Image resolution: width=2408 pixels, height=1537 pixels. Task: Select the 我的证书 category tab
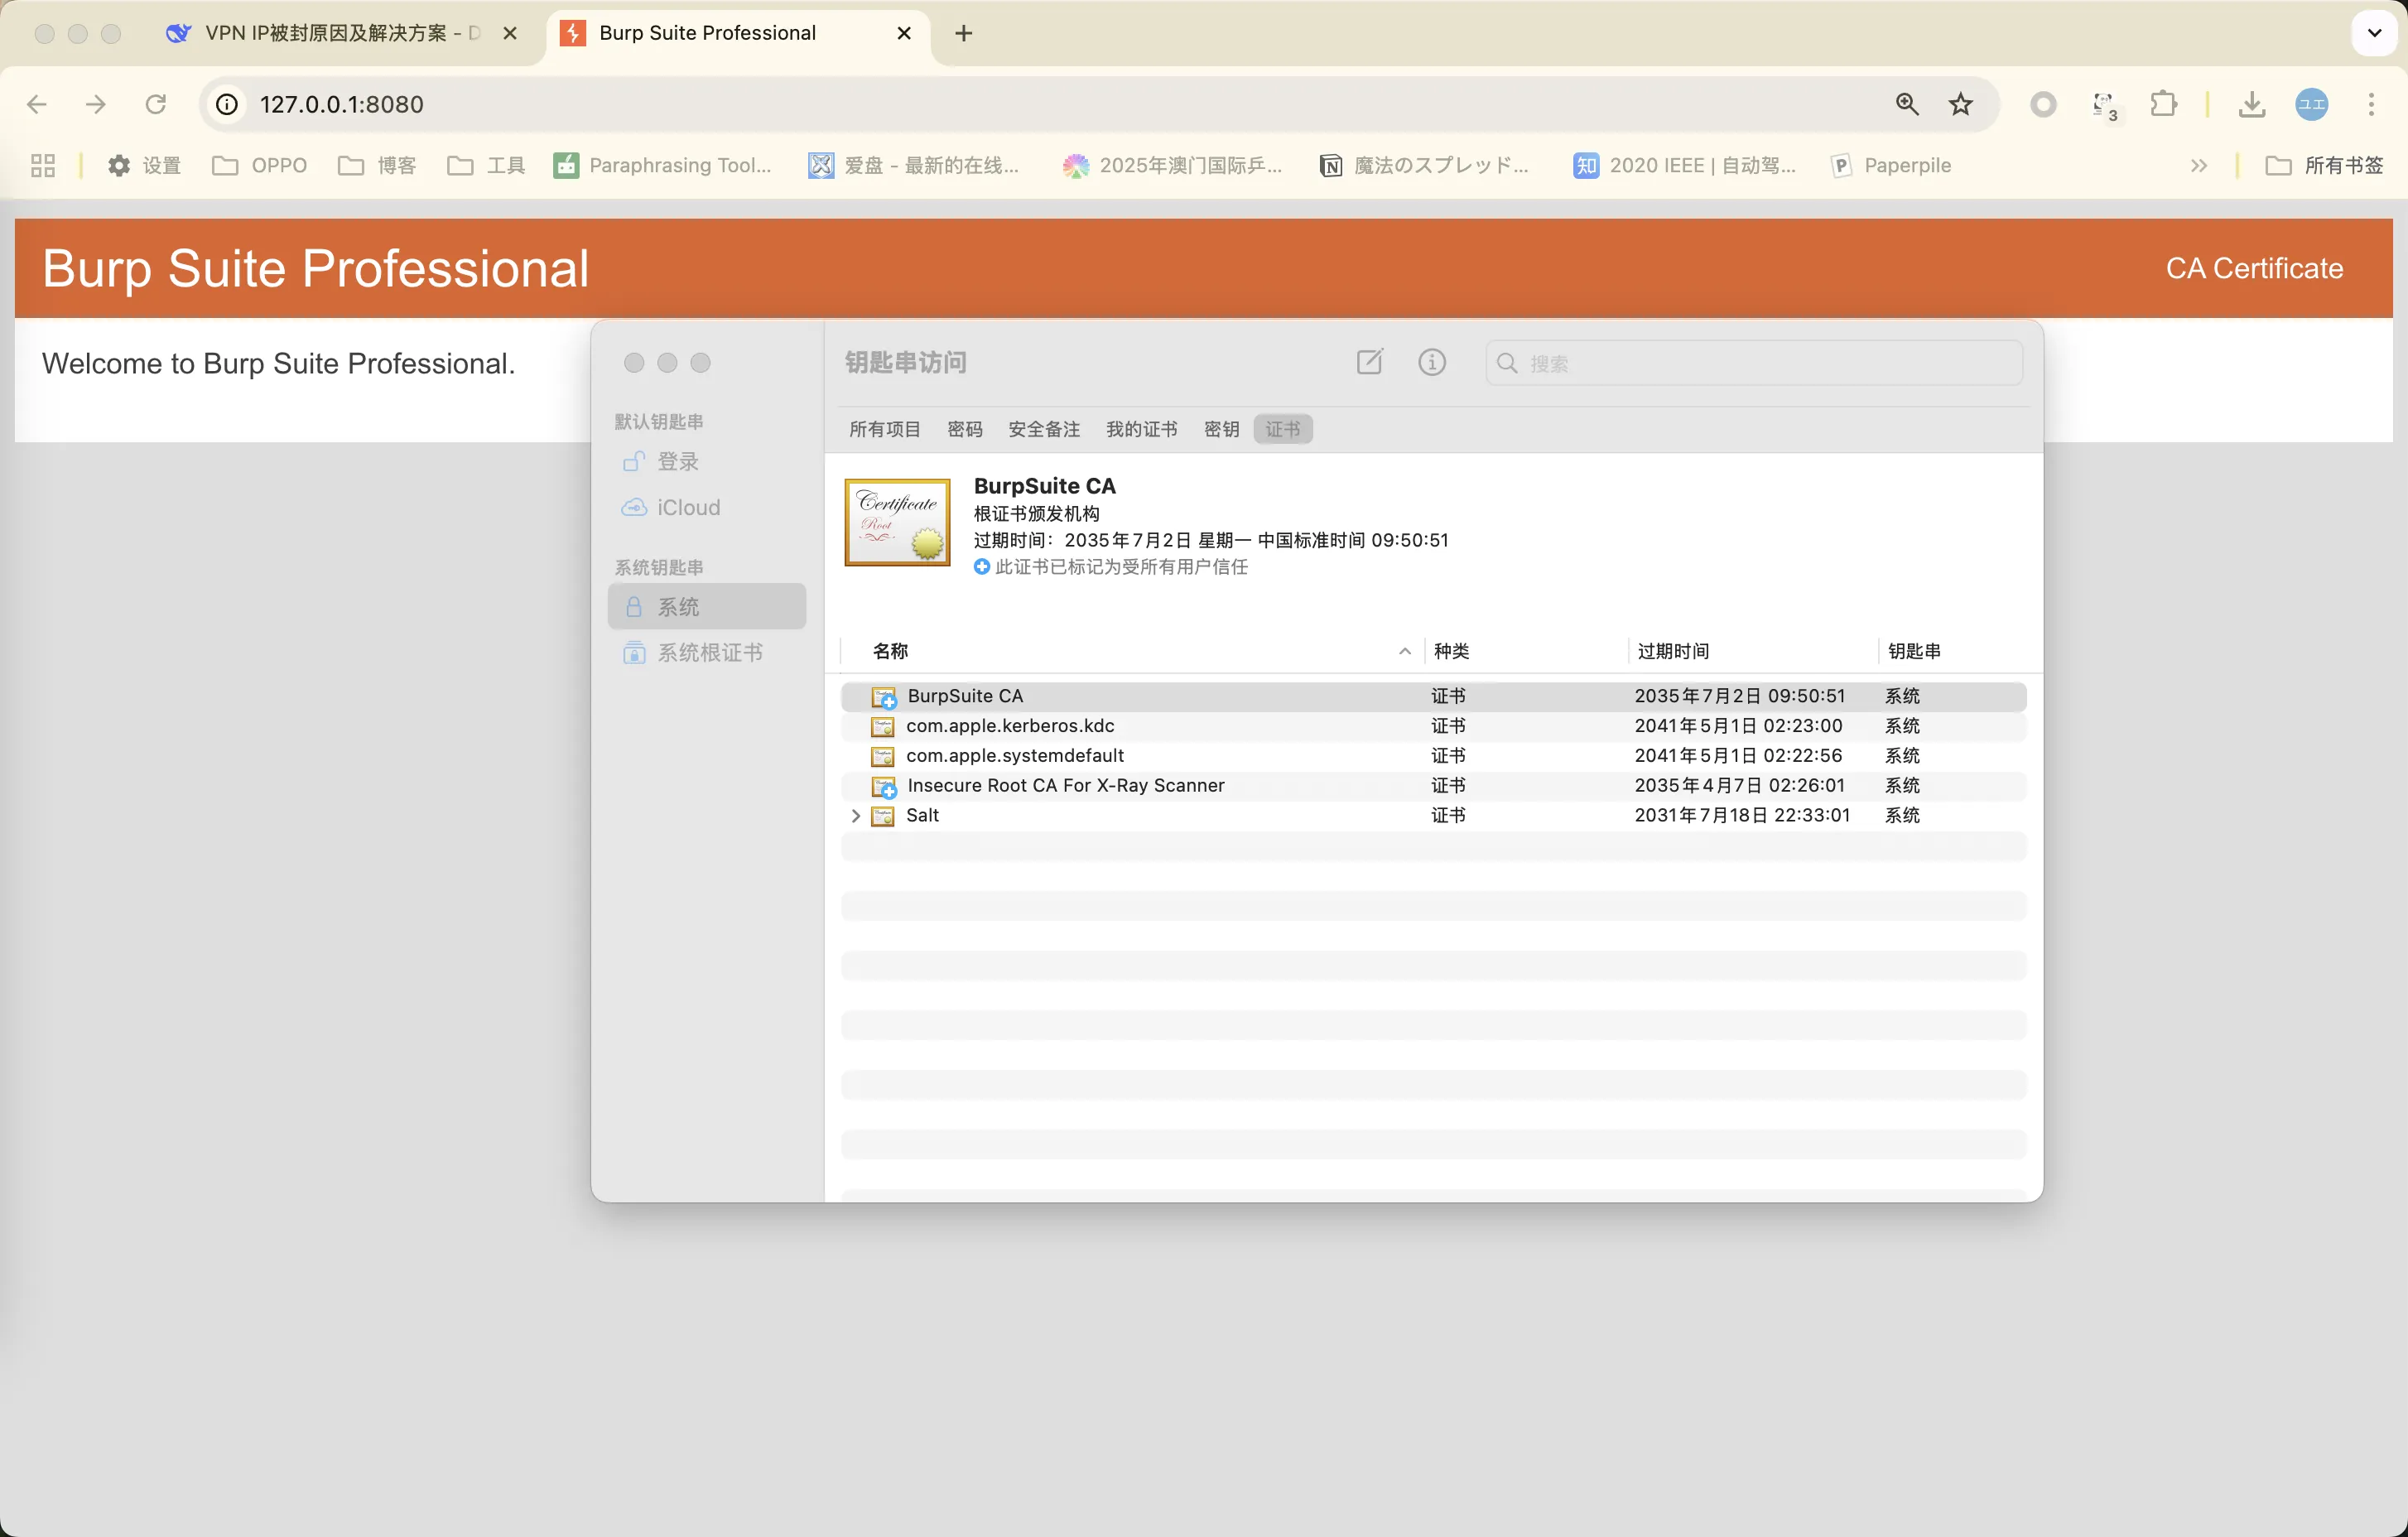pos(1141,429)
